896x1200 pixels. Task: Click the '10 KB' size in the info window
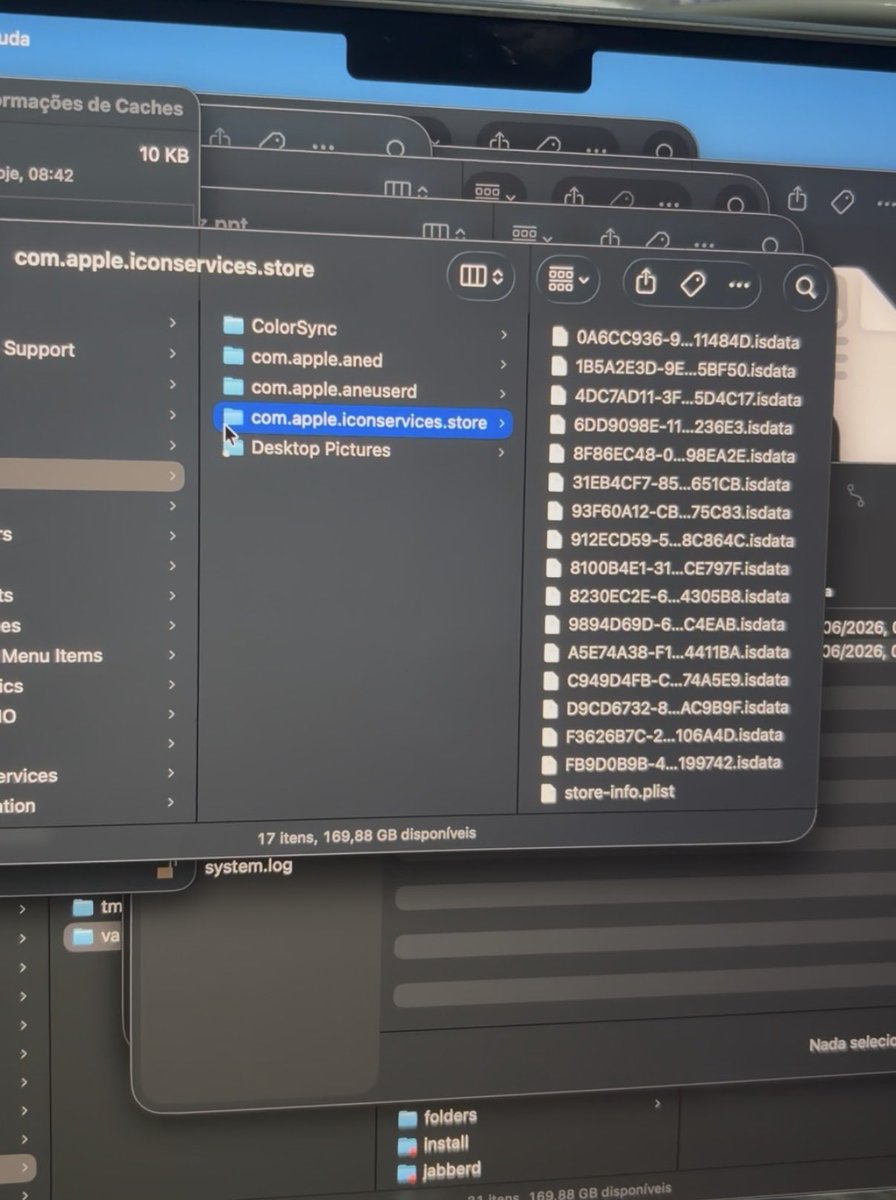point(163,155)
